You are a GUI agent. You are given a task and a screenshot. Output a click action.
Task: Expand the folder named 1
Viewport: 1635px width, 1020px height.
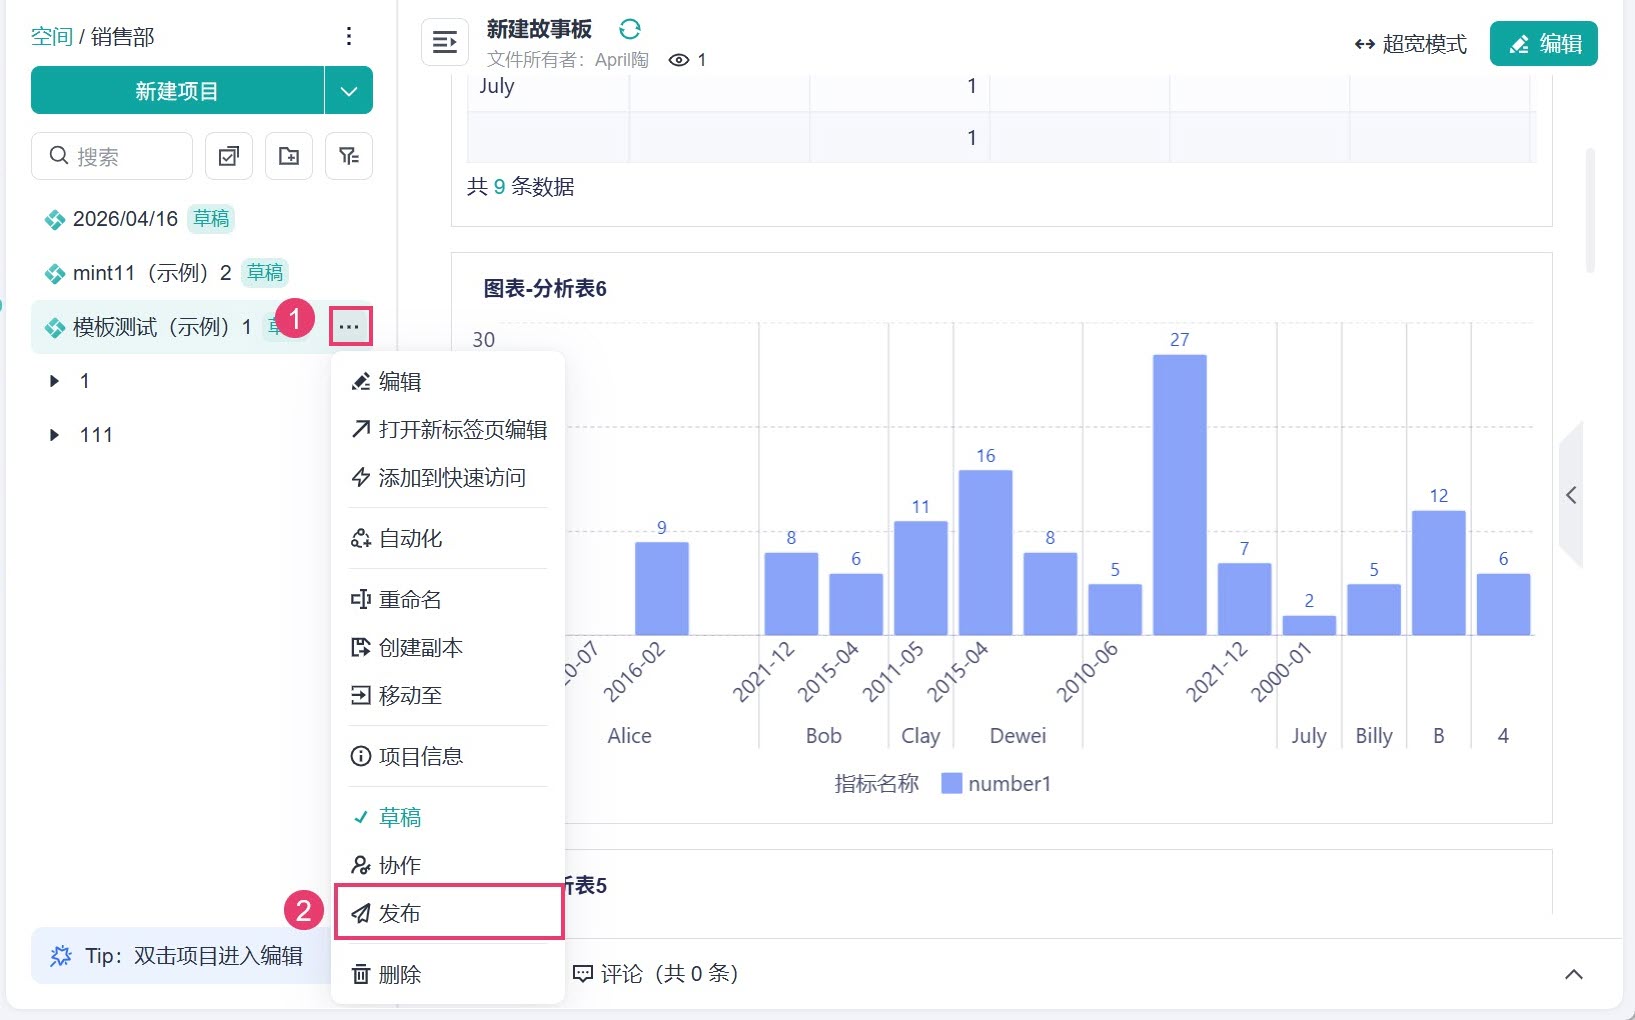pyautogui.click(x=54, y=381)
